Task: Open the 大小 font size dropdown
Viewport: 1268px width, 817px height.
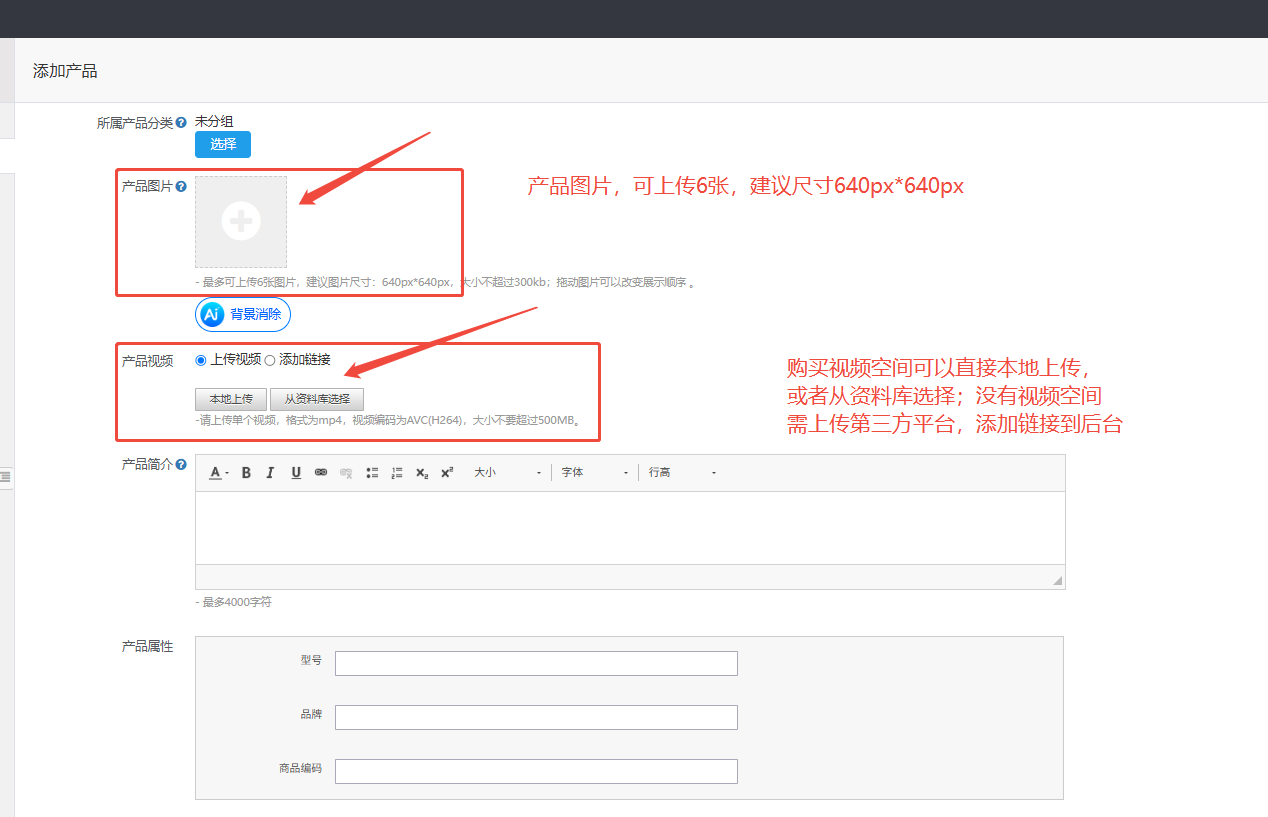Action: click(x=508, y=473)
